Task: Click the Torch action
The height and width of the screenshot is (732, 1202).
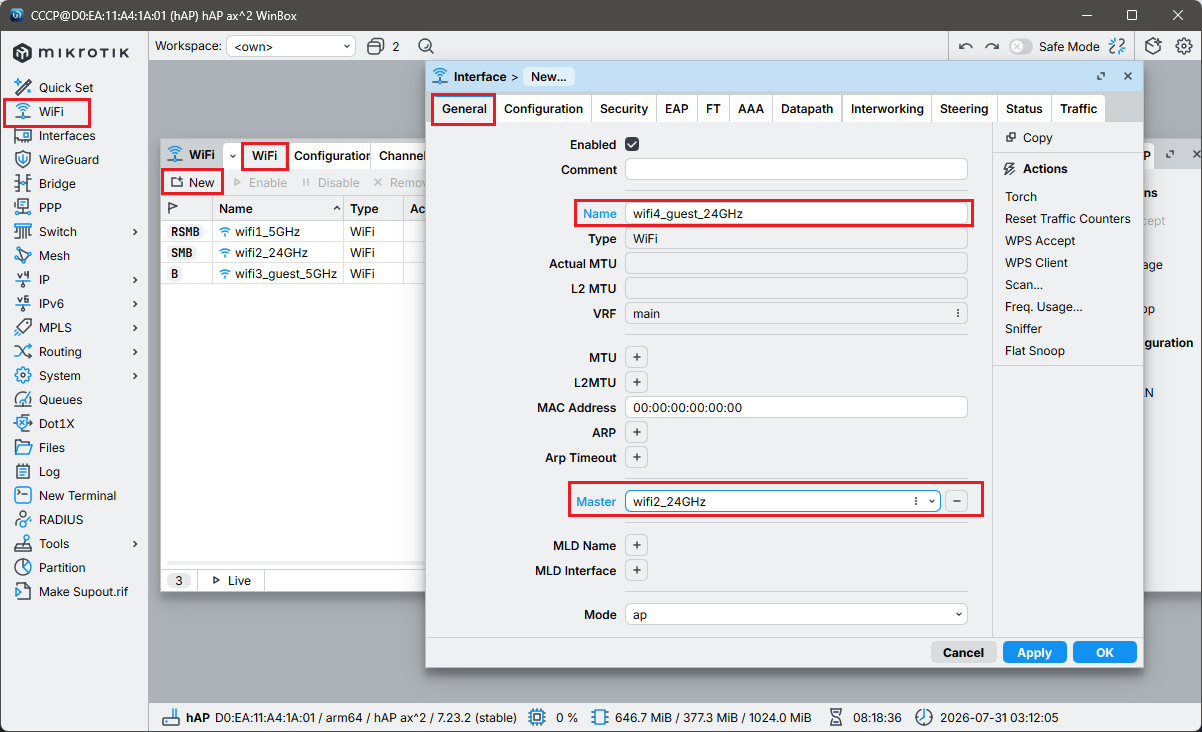Action: click(x=1021, y=197)
